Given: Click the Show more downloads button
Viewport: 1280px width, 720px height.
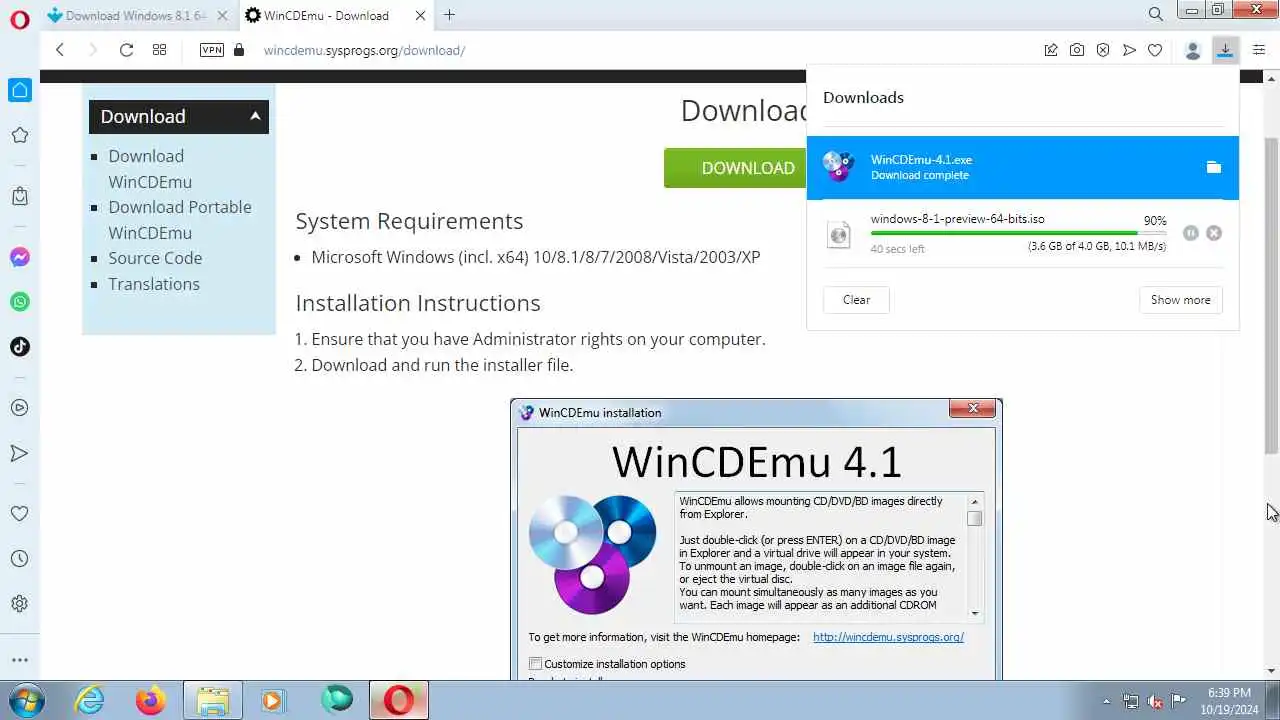Looking at the screenshot, I should (x=1180, y=300).
